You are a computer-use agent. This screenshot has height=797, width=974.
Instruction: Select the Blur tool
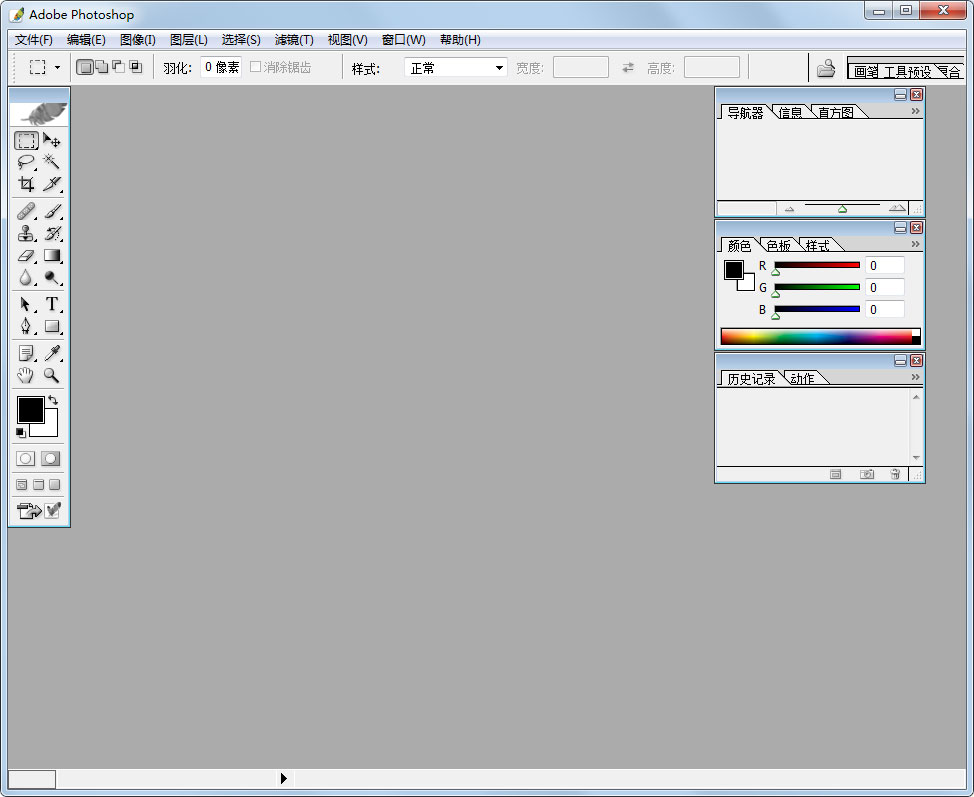(26, 277)
